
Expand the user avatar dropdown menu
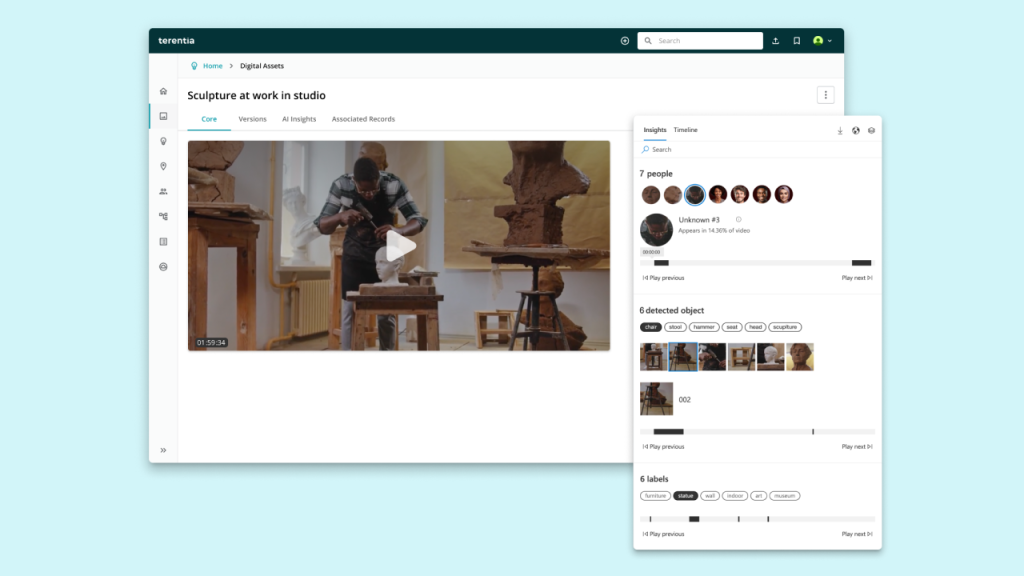point(820,41)
